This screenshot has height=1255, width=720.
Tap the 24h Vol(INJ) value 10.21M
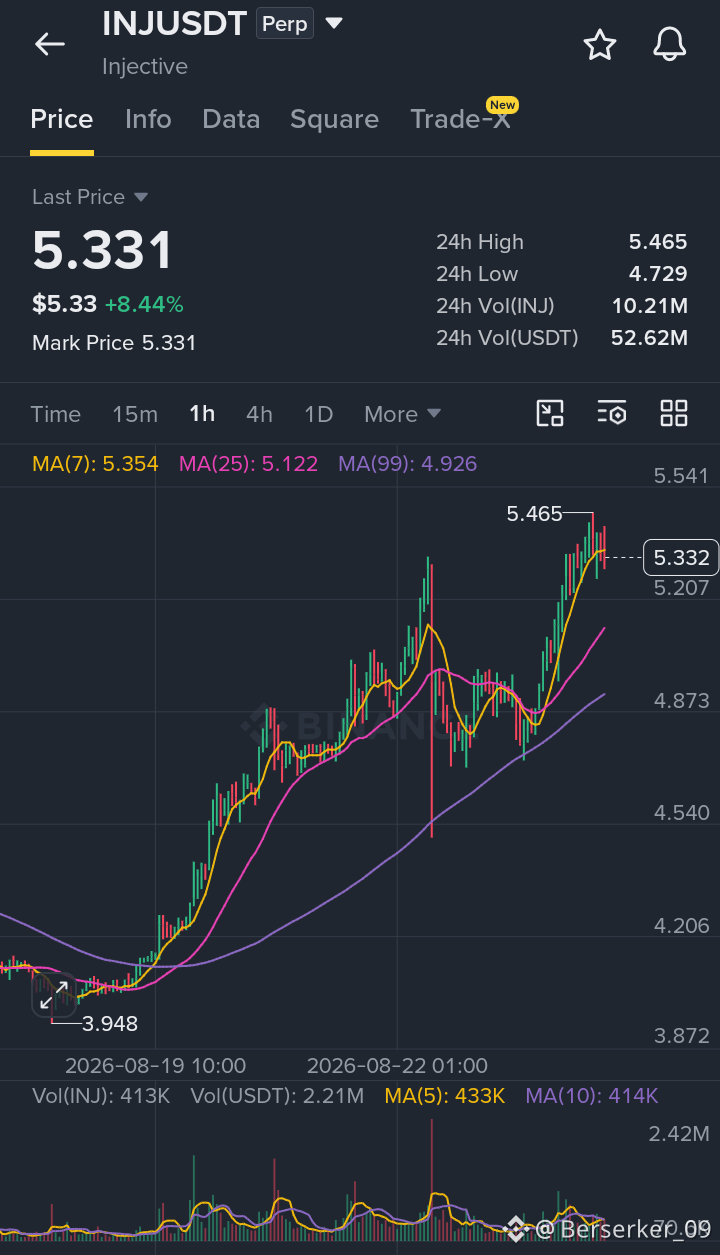pyautogui.click(x=650, y=306)
